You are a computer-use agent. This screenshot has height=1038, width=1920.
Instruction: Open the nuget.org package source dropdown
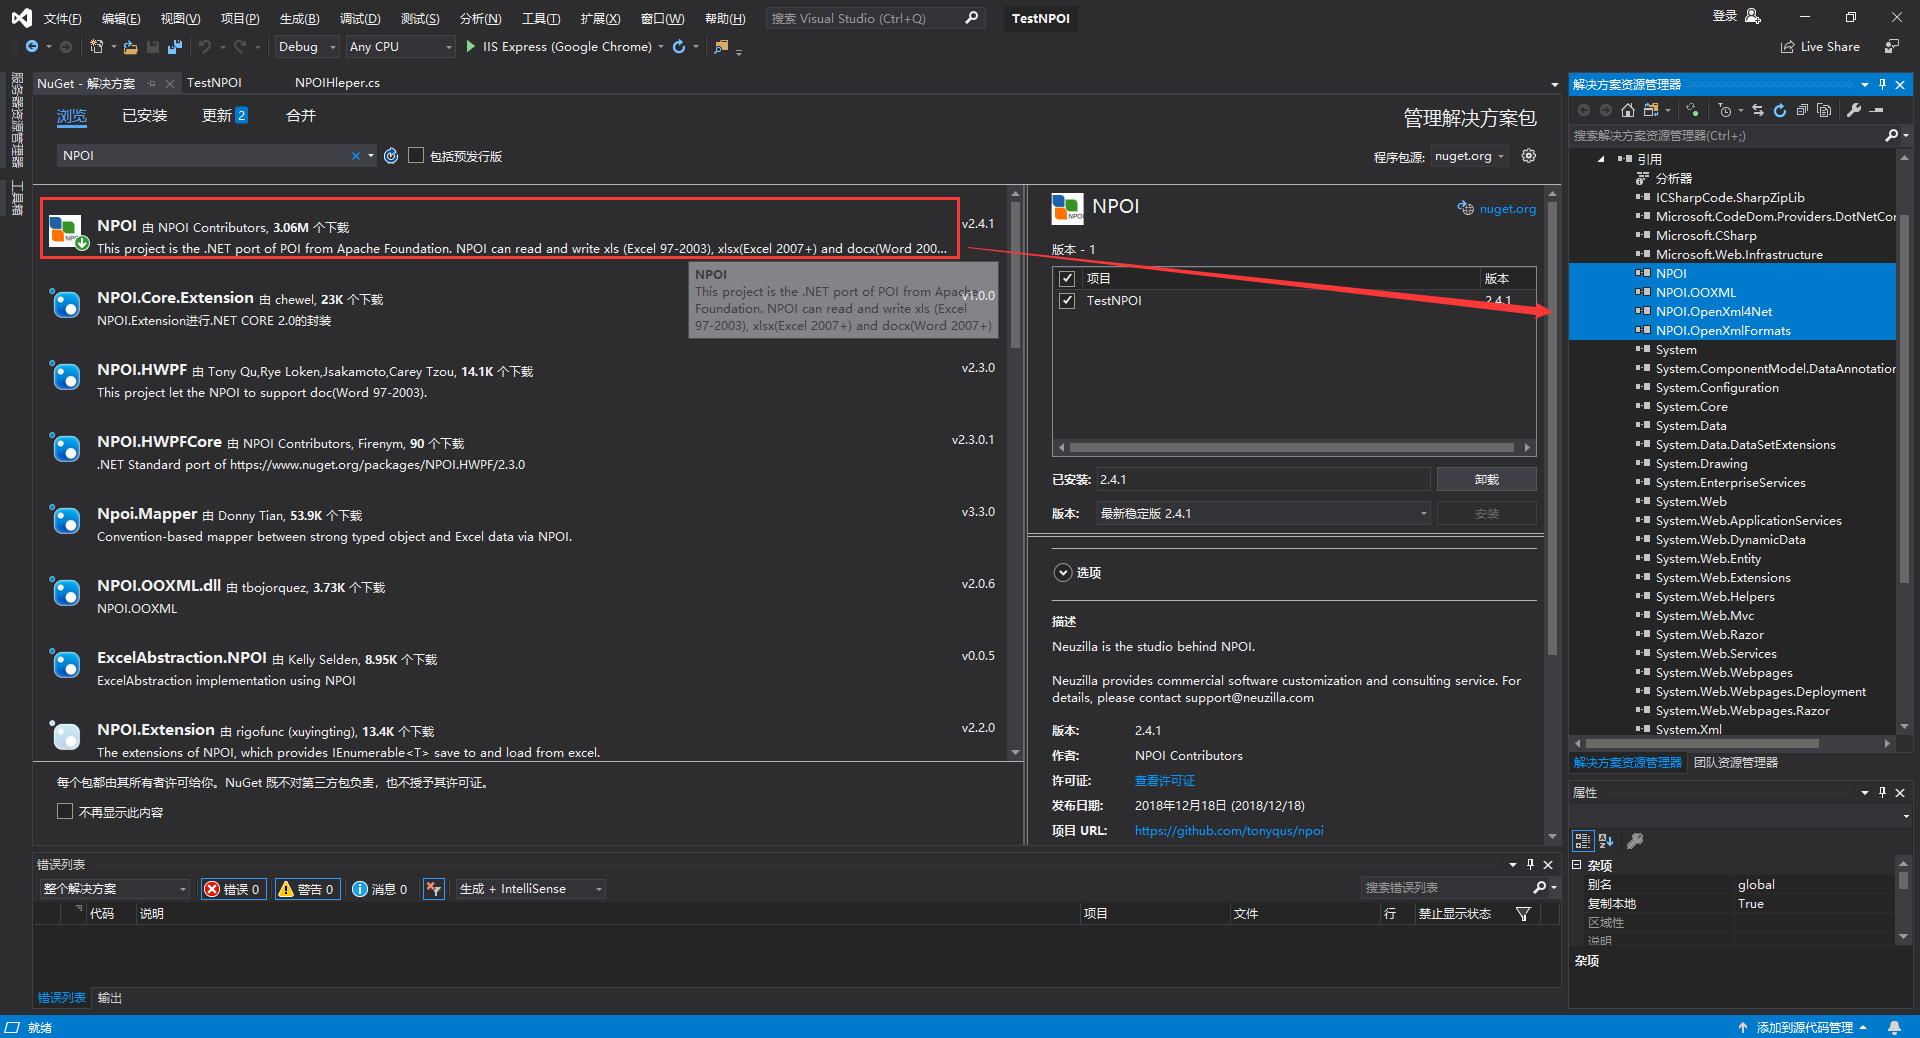[x=1469, y=156]
